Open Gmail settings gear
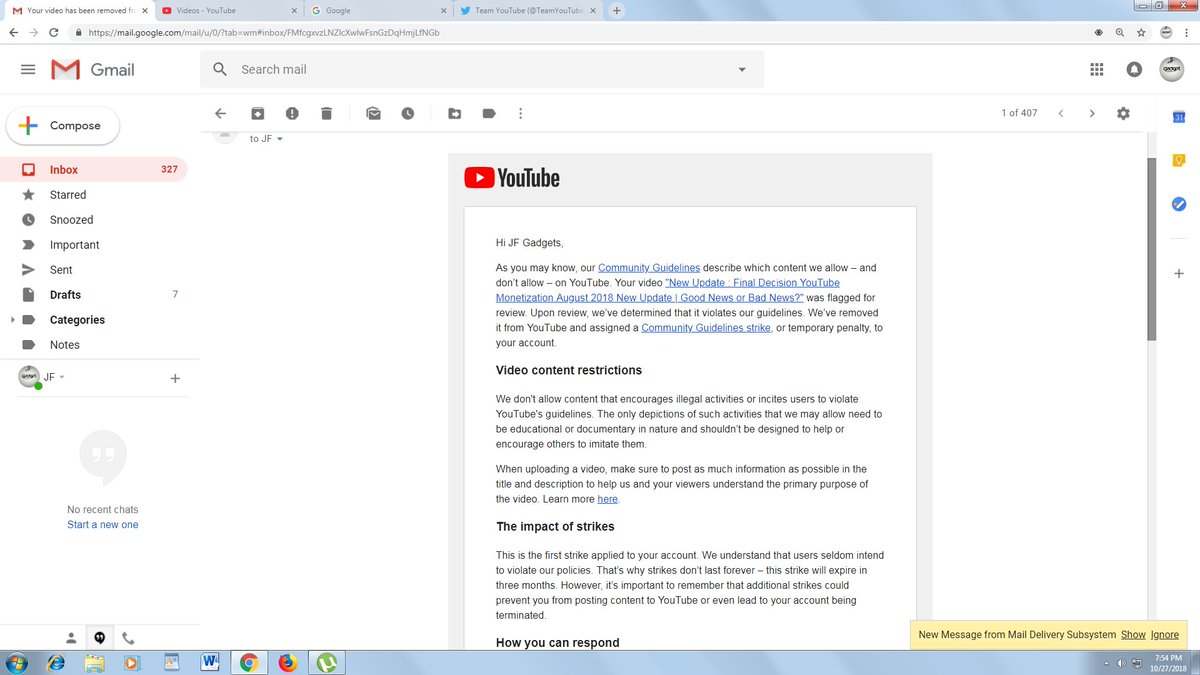Image resolution: width=1200 pixels, height=675 pixels. tap(1123, 114)
